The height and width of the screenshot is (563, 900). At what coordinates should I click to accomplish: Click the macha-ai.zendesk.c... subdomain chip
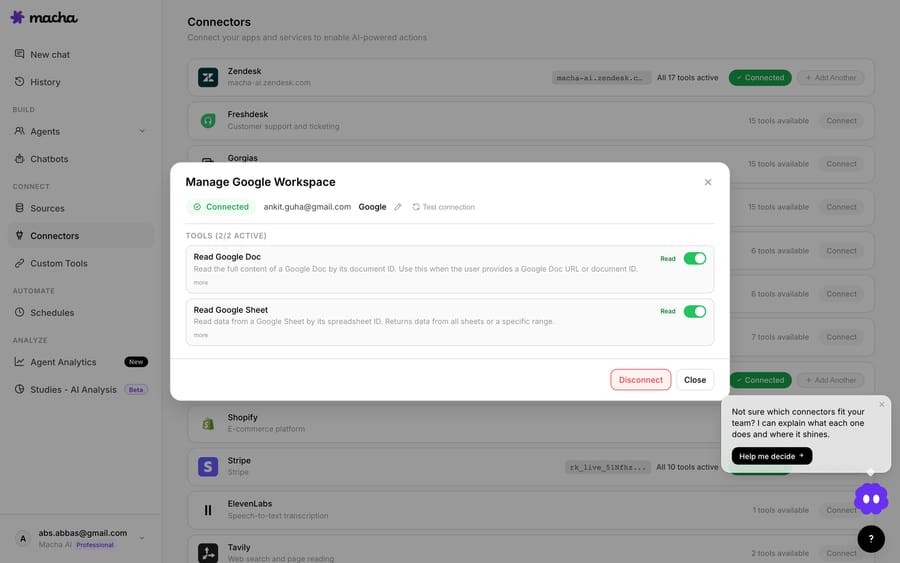602,77
